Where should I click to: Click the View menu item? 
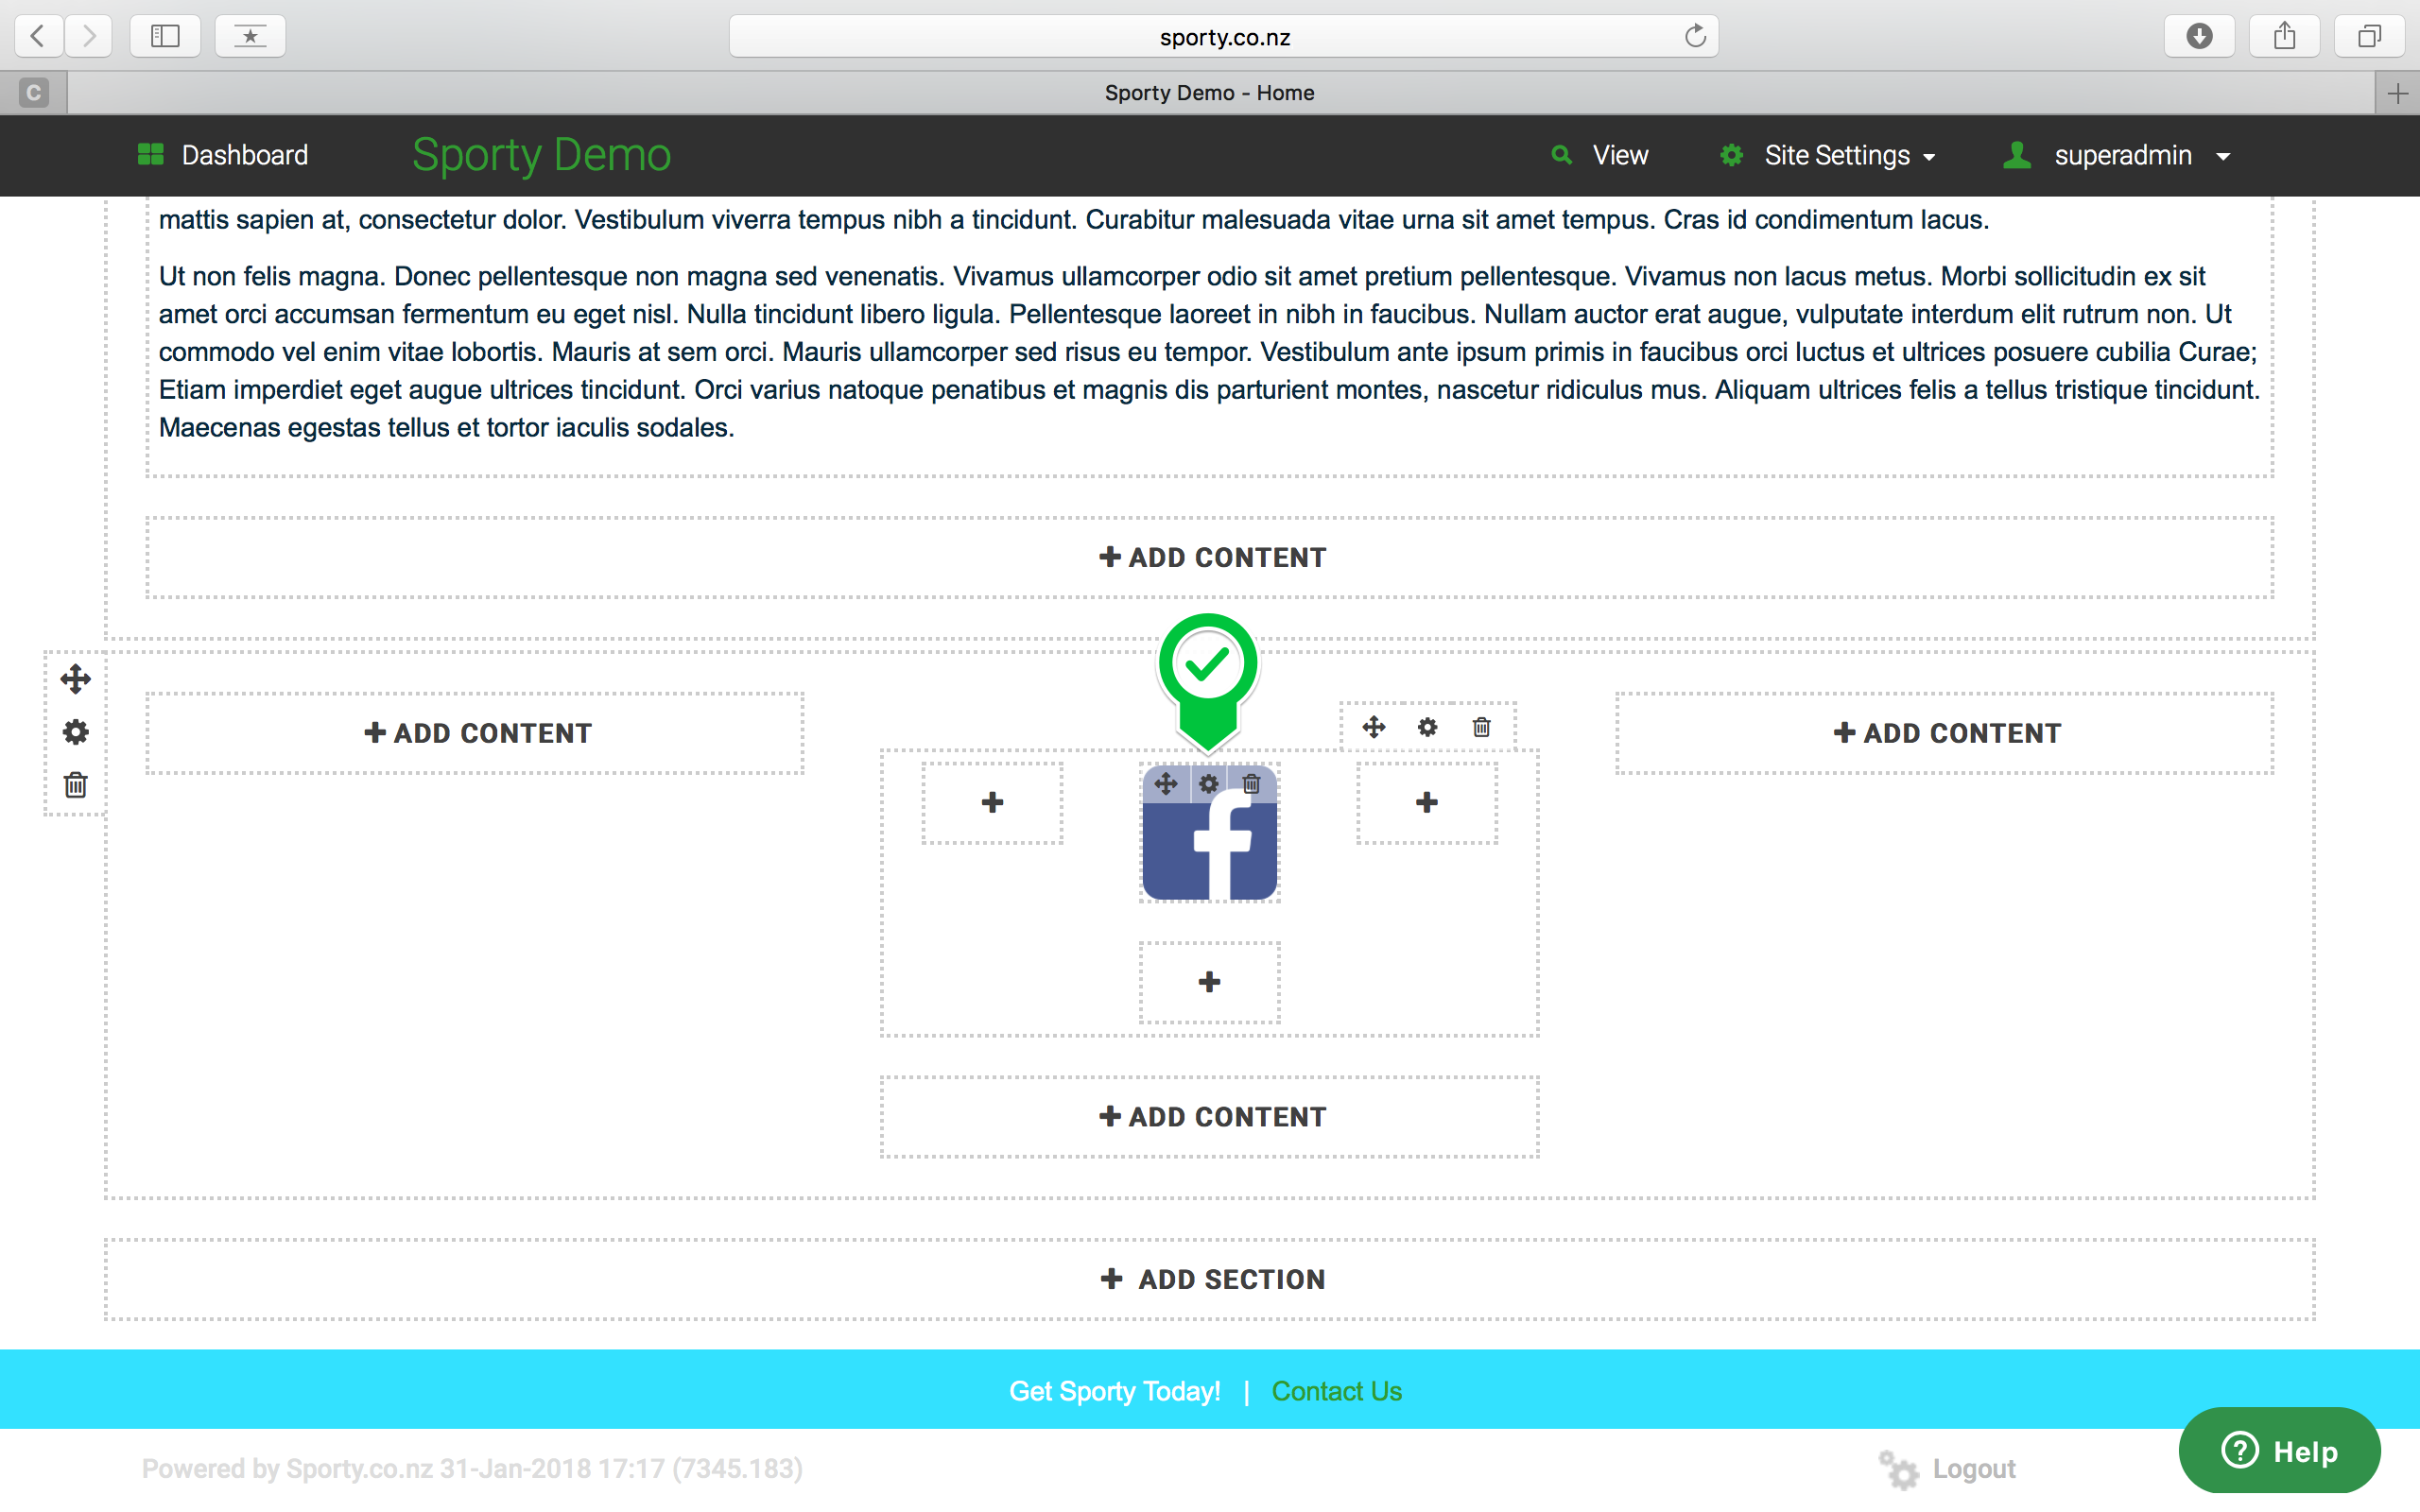1620,155
